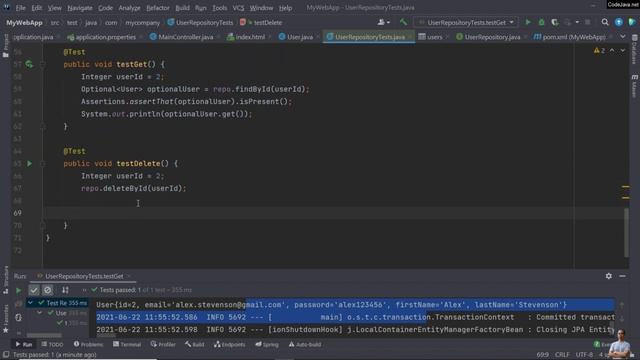Open the File menu
This screenshot has height=360, width=640.
coord(20,8)
